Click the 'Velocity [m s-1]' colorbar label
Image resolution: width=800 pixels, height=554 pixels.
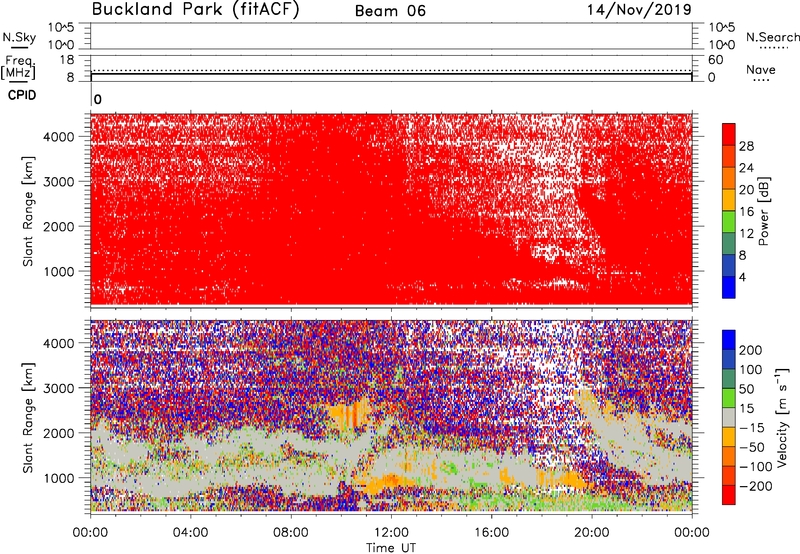pyautogui.click(x=781, y=417)
